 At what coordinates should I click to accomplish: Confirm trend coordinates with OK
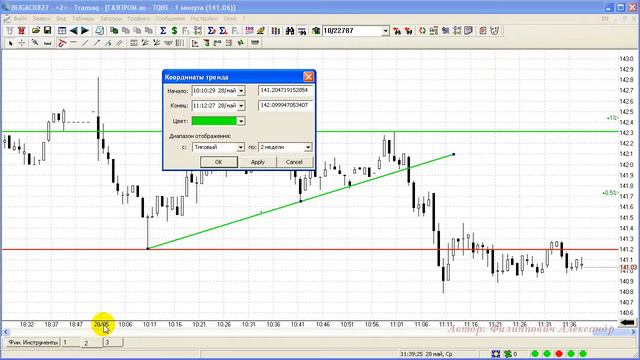[218, 162]
